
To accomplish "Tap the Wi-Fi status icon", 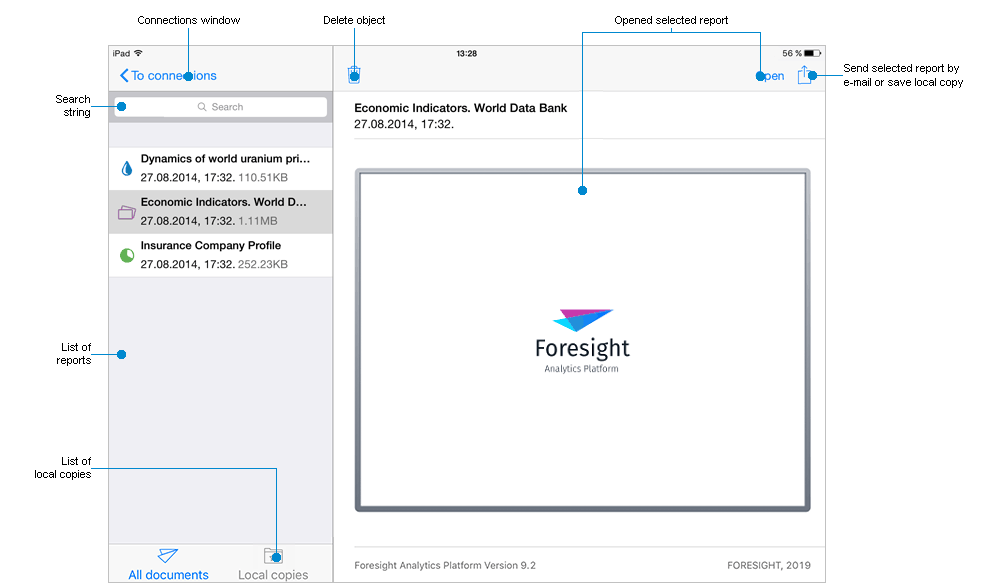I will [x=138, y=53].
